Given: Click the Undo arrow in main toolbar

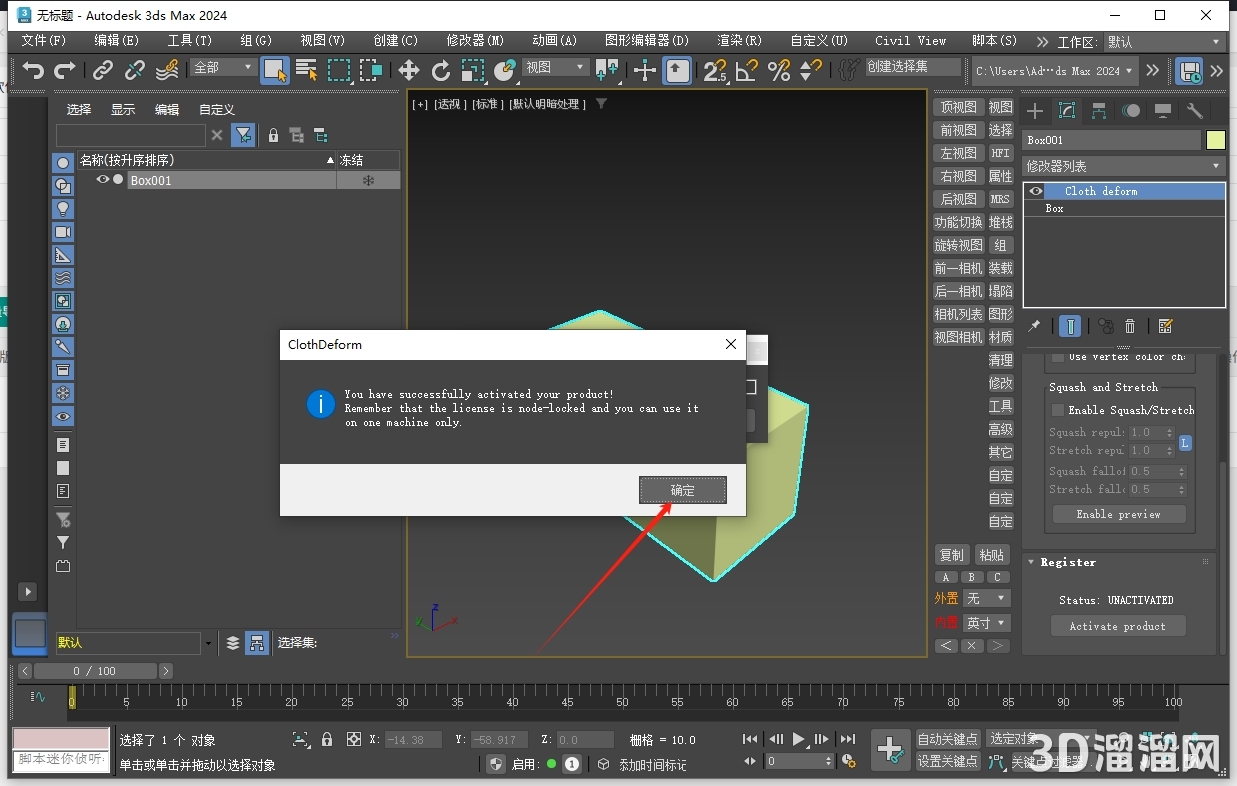Looking at the screenshot, I should click(x=34, y=70).
